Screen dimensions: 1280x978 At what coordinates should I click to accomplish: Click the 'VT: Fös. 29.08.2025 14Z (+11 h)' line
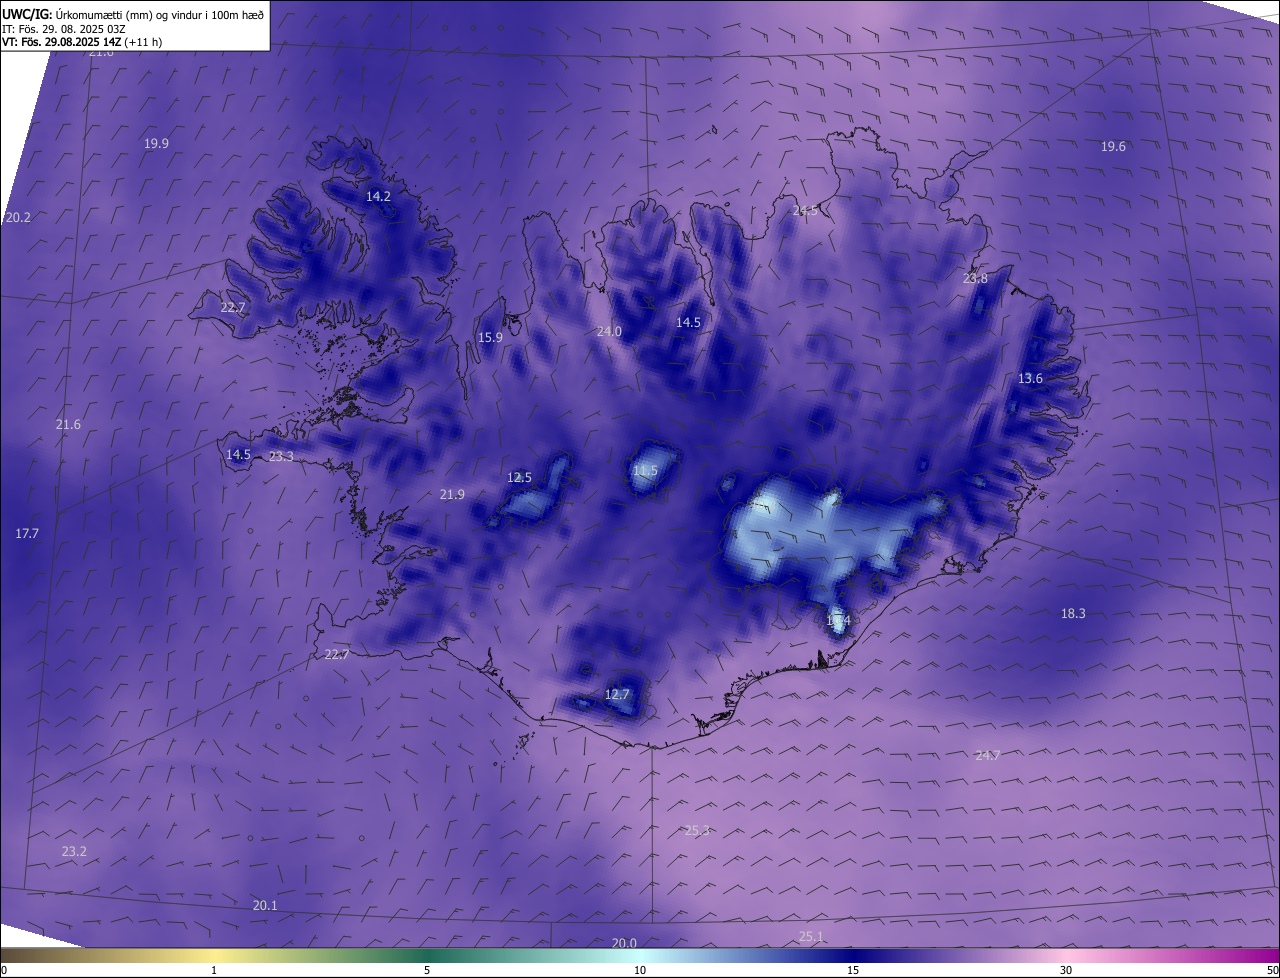pos(82,42)
